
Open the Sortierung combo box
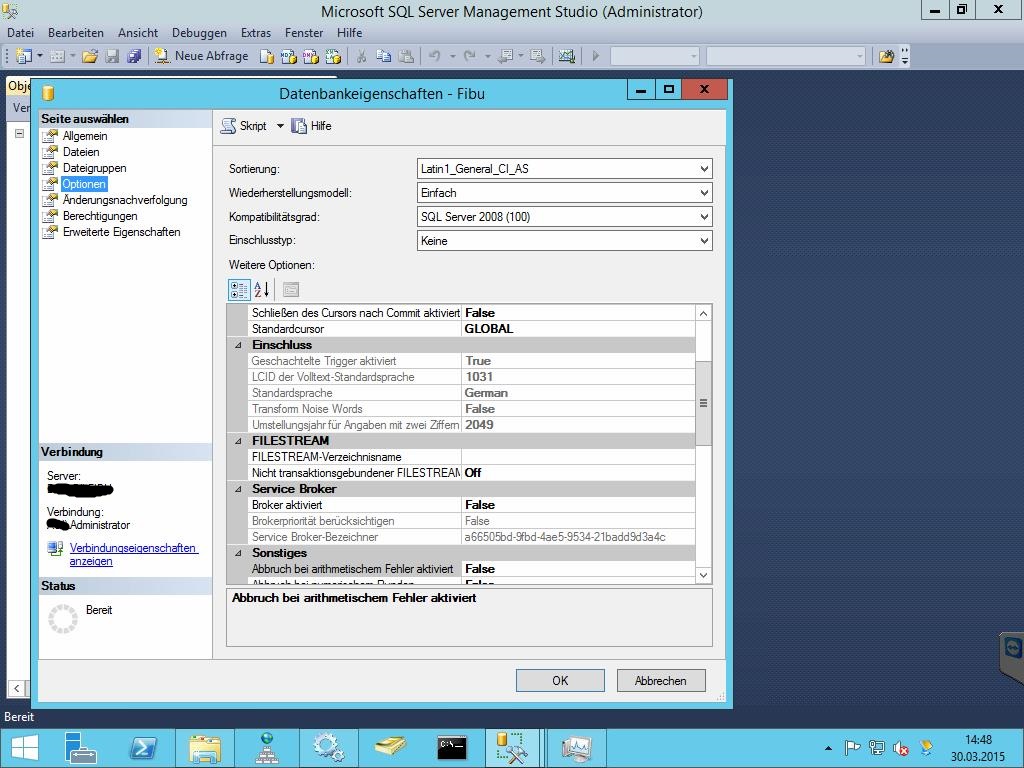coord(564,168)
